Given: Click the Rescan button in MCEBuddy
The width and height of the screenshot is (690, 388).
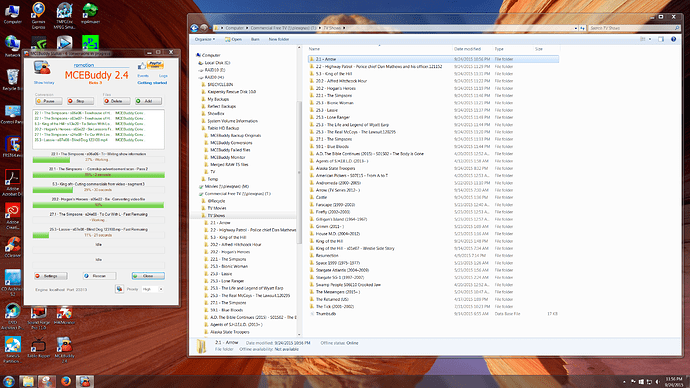Looking at the screenshot, I should [99, 276].
